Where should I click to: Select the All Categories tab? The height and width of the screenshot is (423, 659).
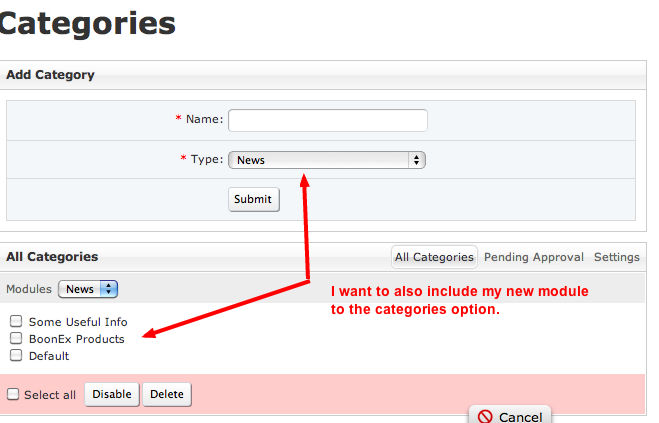pos(434,257)
